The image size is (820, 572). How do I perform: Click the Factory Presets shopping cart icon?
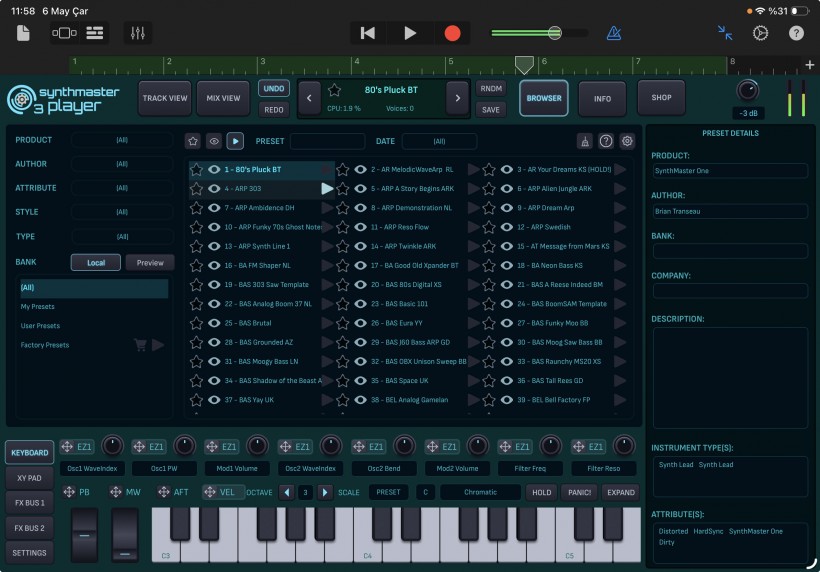140,345
